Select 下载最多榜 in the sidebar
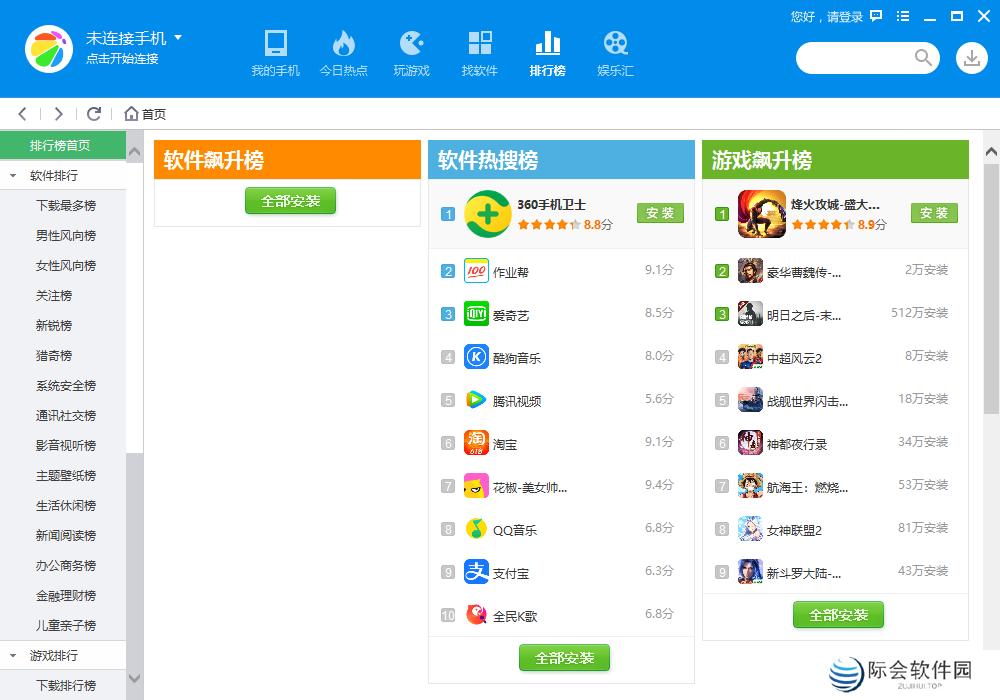The image size is (1000, 700). (66, 206)
